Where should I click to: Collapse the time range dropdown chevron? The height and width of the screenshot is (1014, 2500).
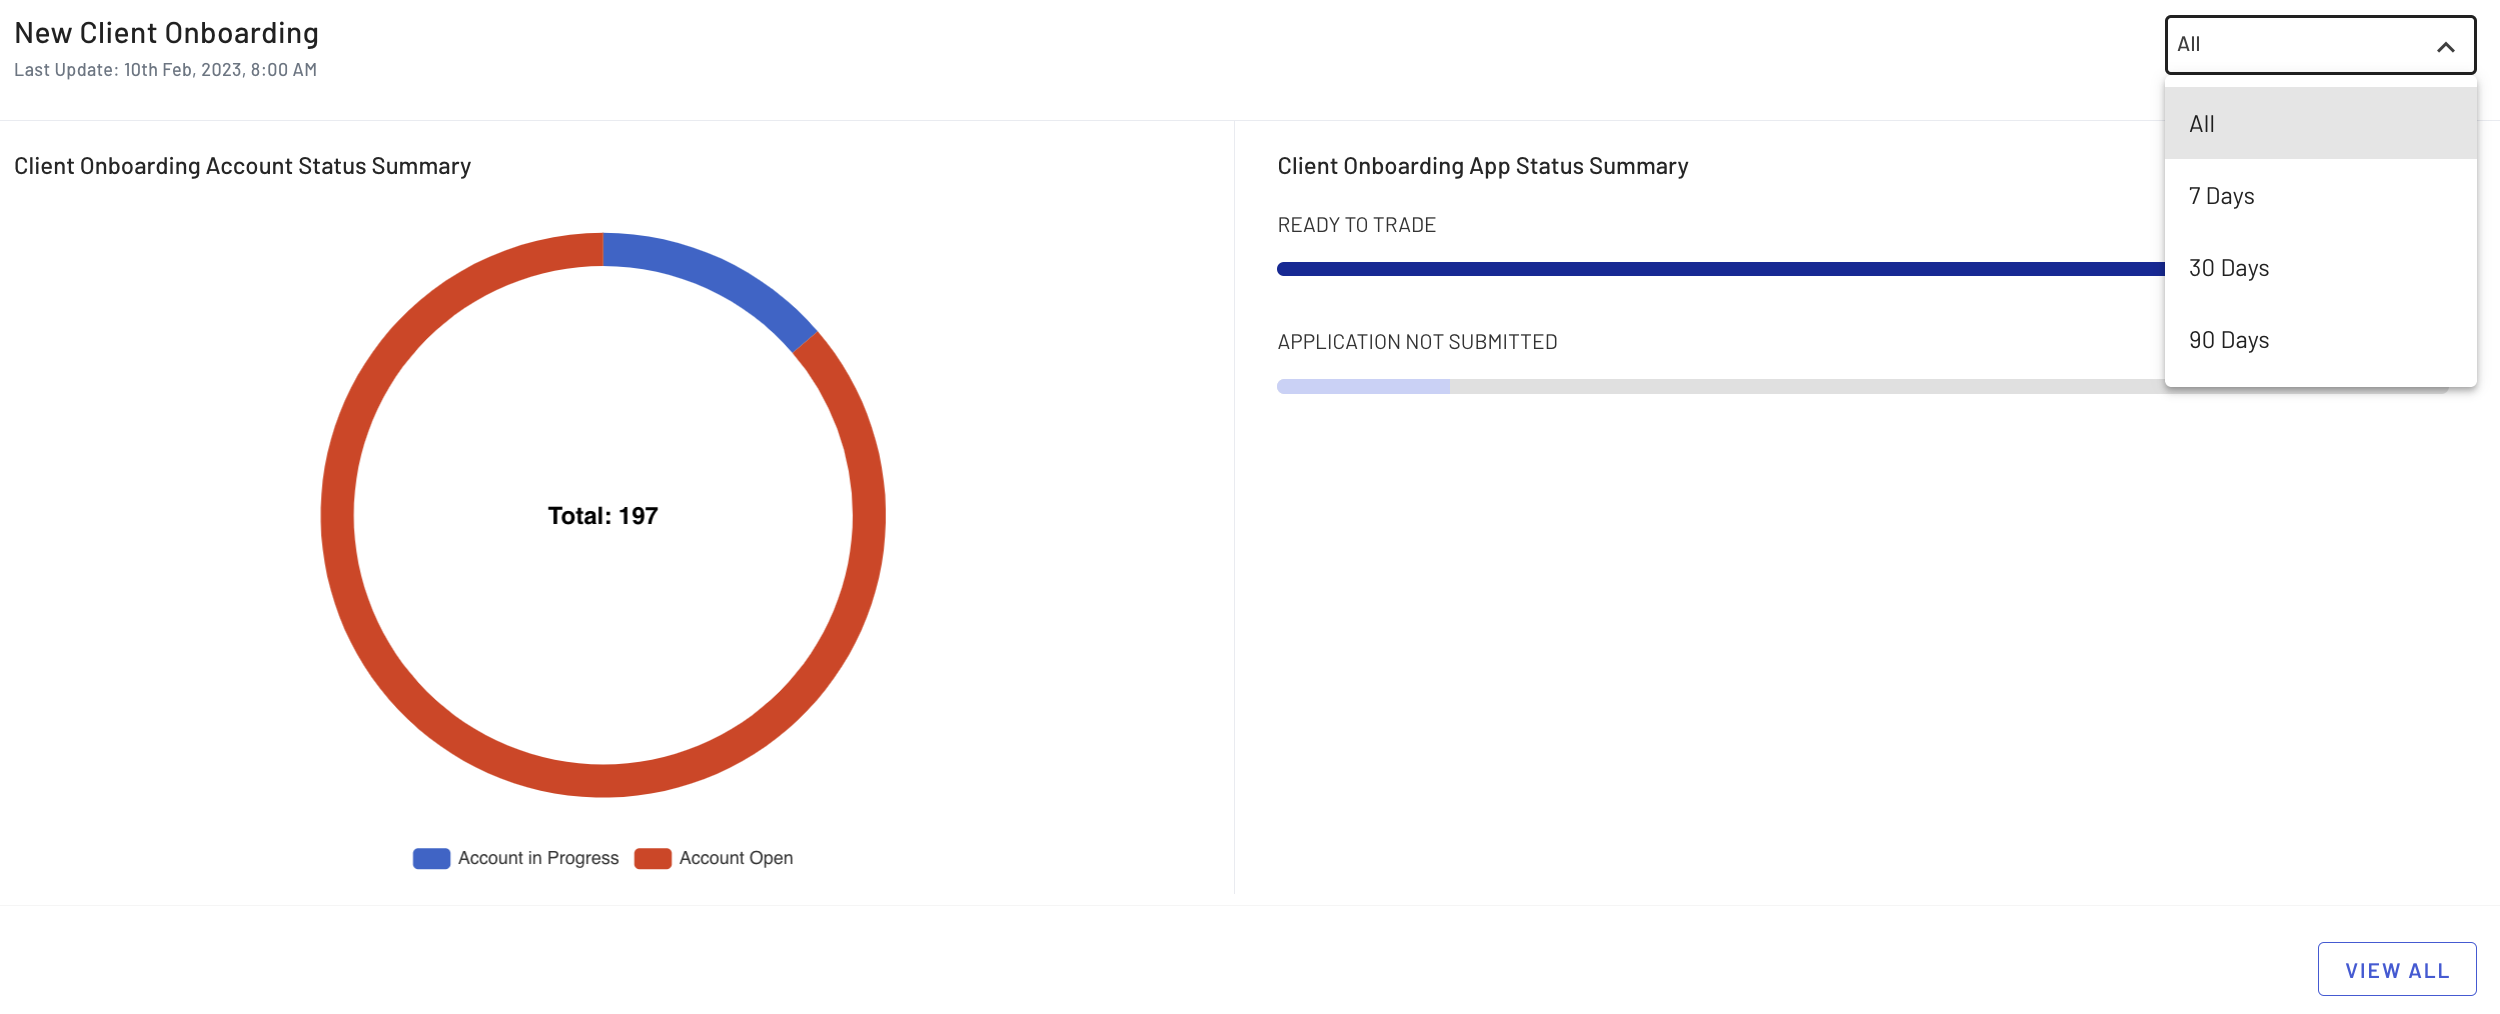pyautogui.click(x=2445, y=47)
